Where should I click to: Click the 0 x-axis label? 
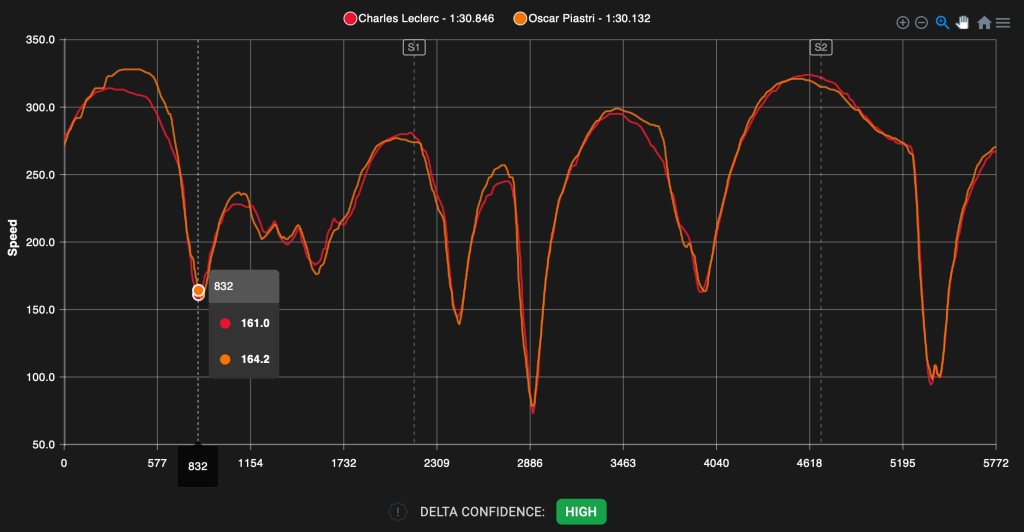(64, 463)
